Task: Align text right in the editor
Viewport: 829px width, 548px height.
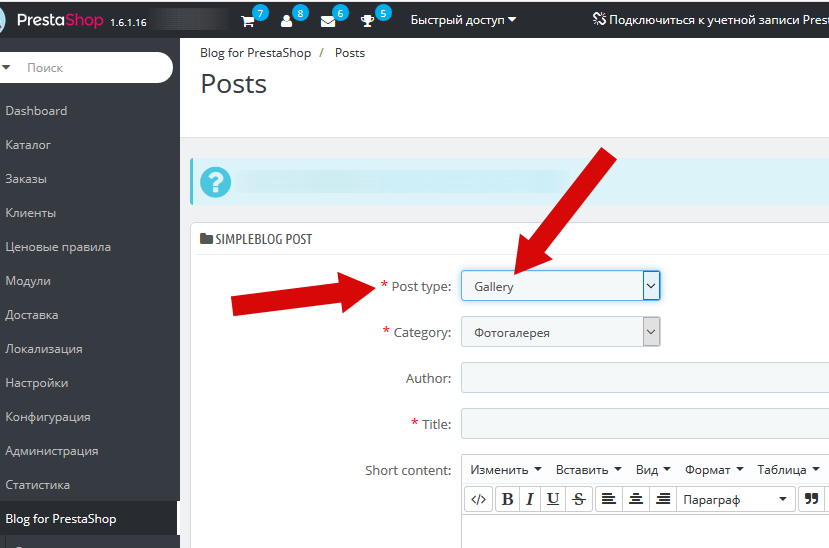Action: coord(663,499)
